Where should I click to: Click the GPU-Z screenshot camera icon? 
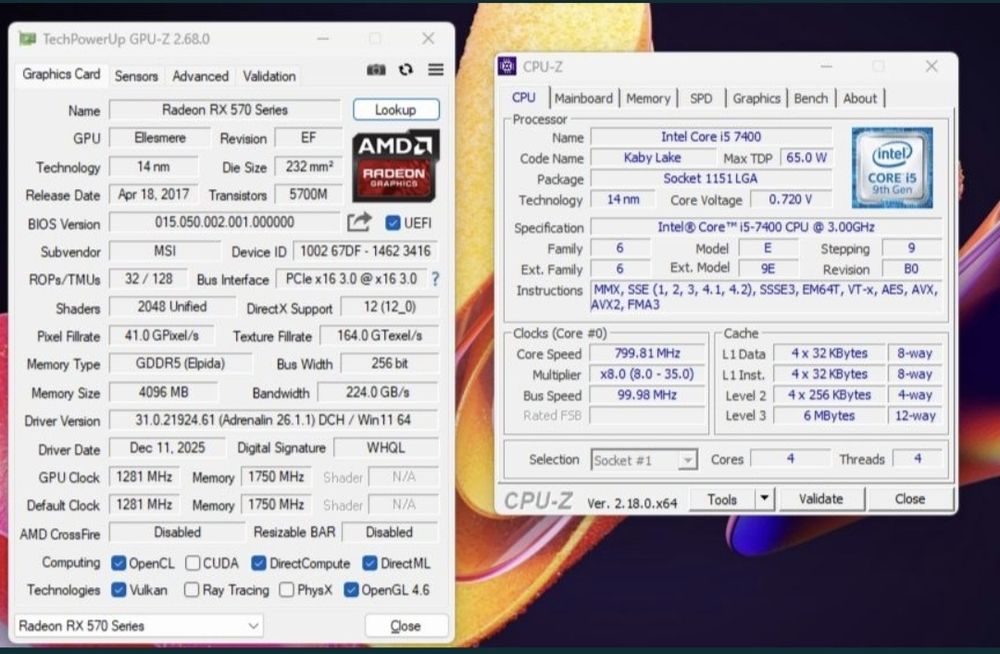(x=376, y=70)
